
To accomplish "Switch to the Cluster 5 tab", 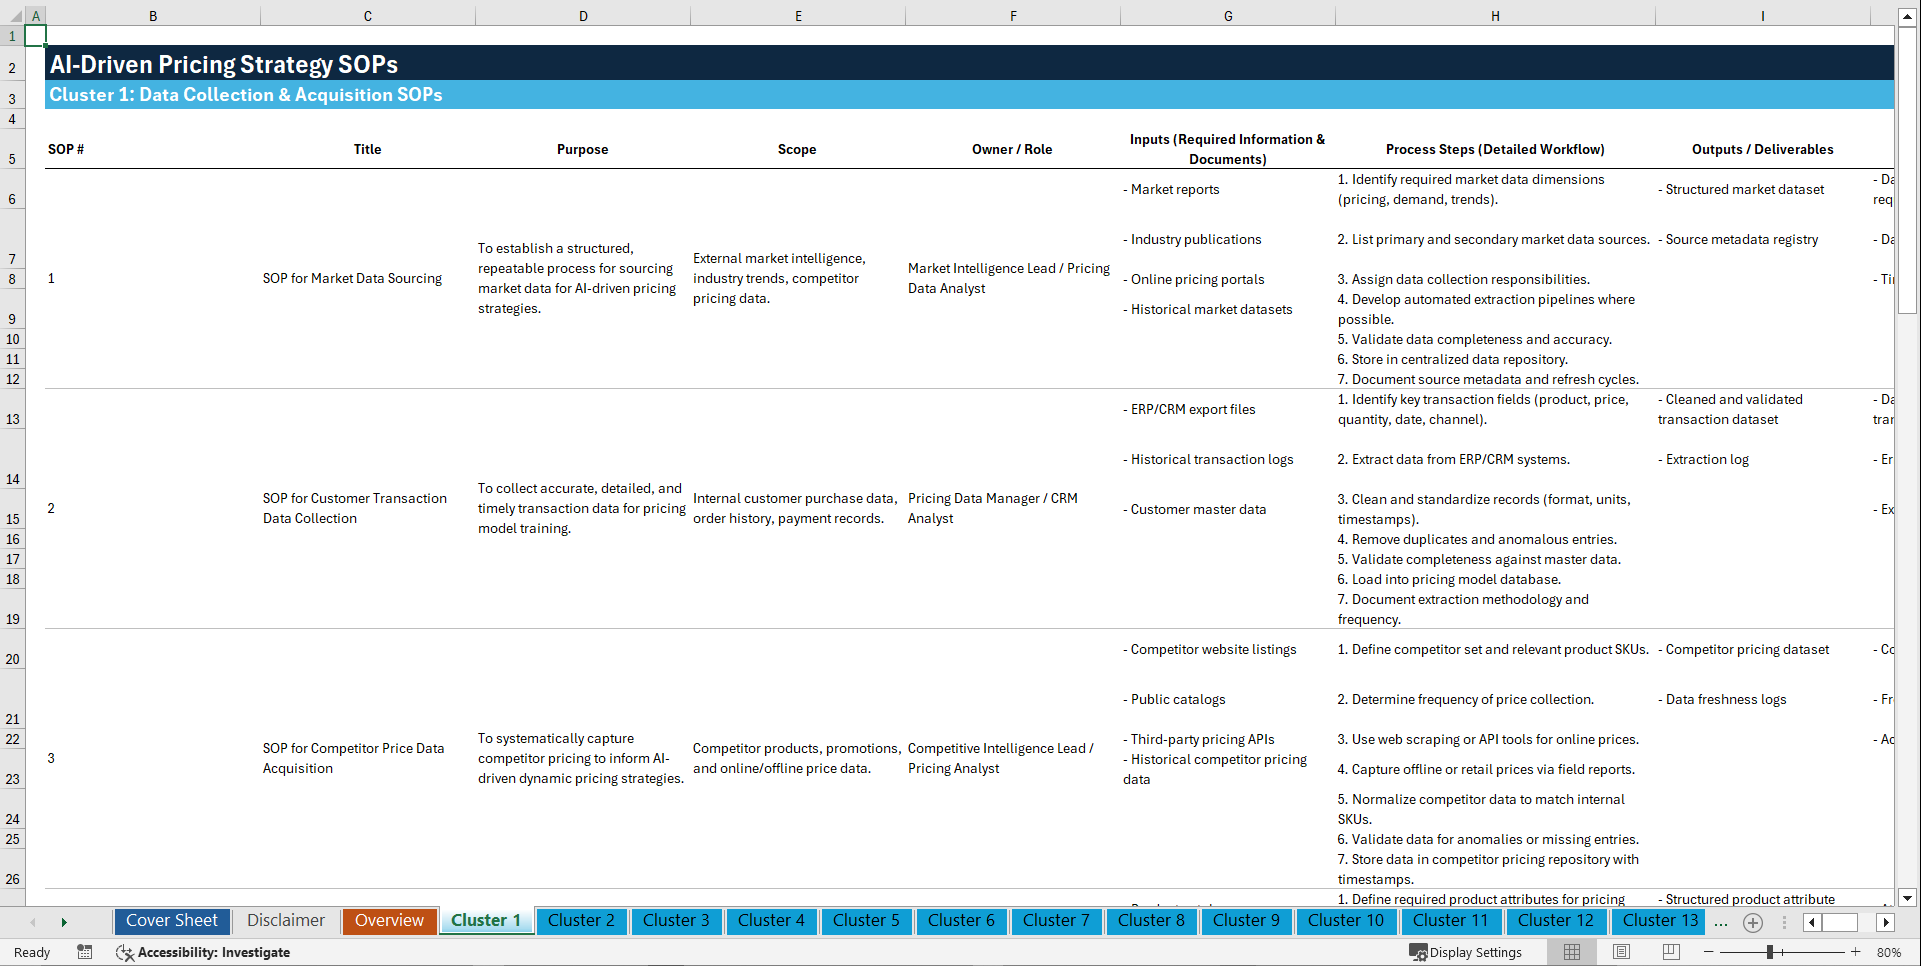I will (x=866, y=921).
